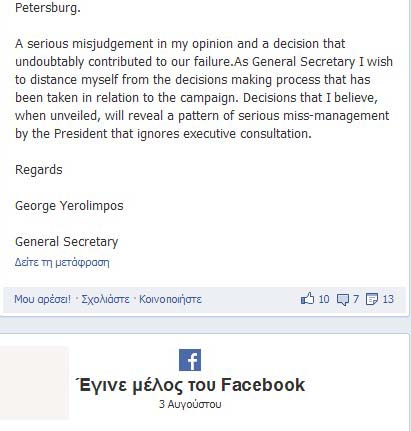This screenshot has width=411, height=431.
Task: Click the word 'Petersburg.' at top
Action: (48, 8)
